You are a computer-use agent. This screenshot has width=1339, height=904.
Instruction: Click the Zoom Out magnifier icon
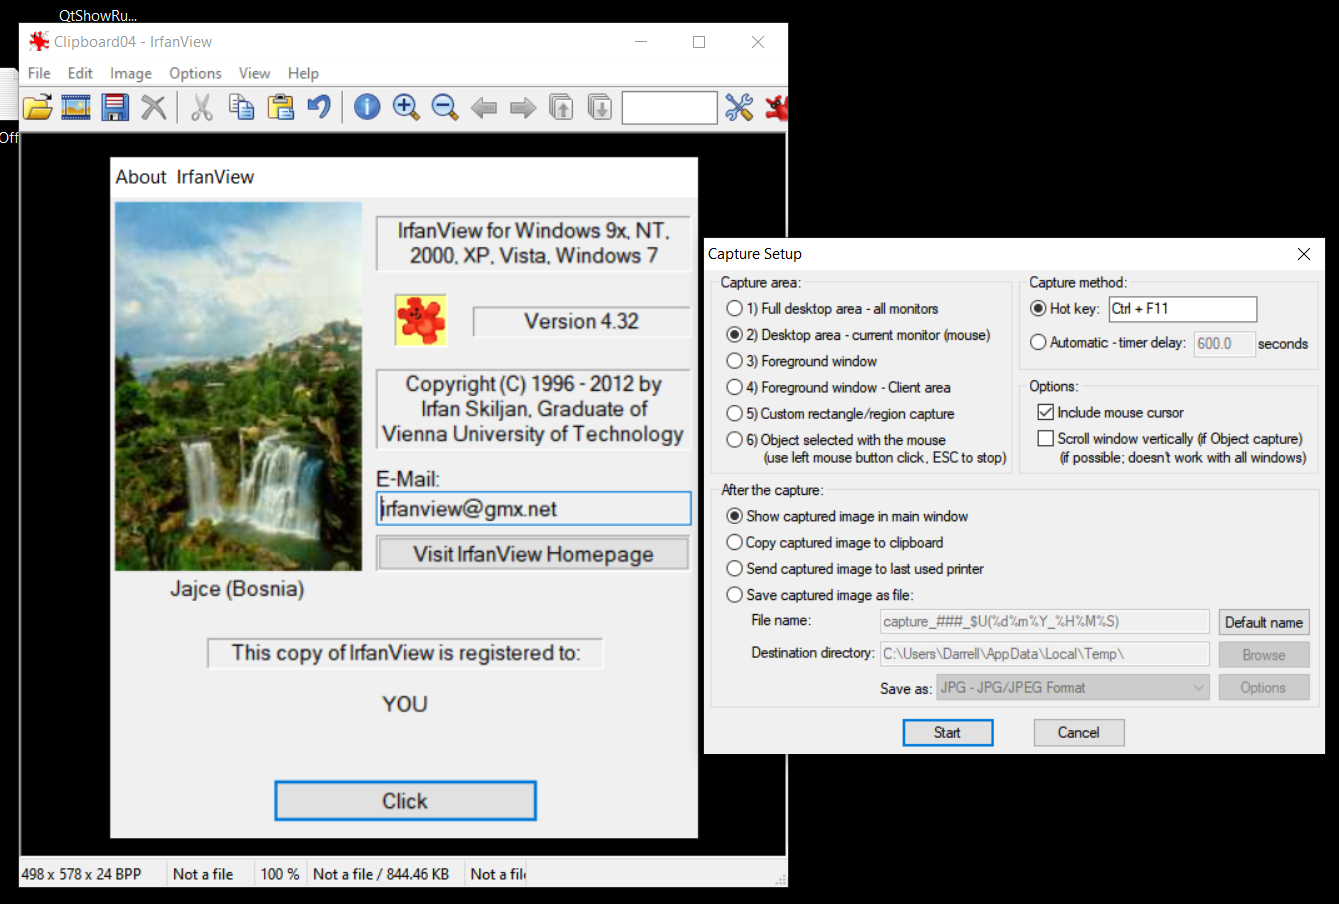coord(444,107)
